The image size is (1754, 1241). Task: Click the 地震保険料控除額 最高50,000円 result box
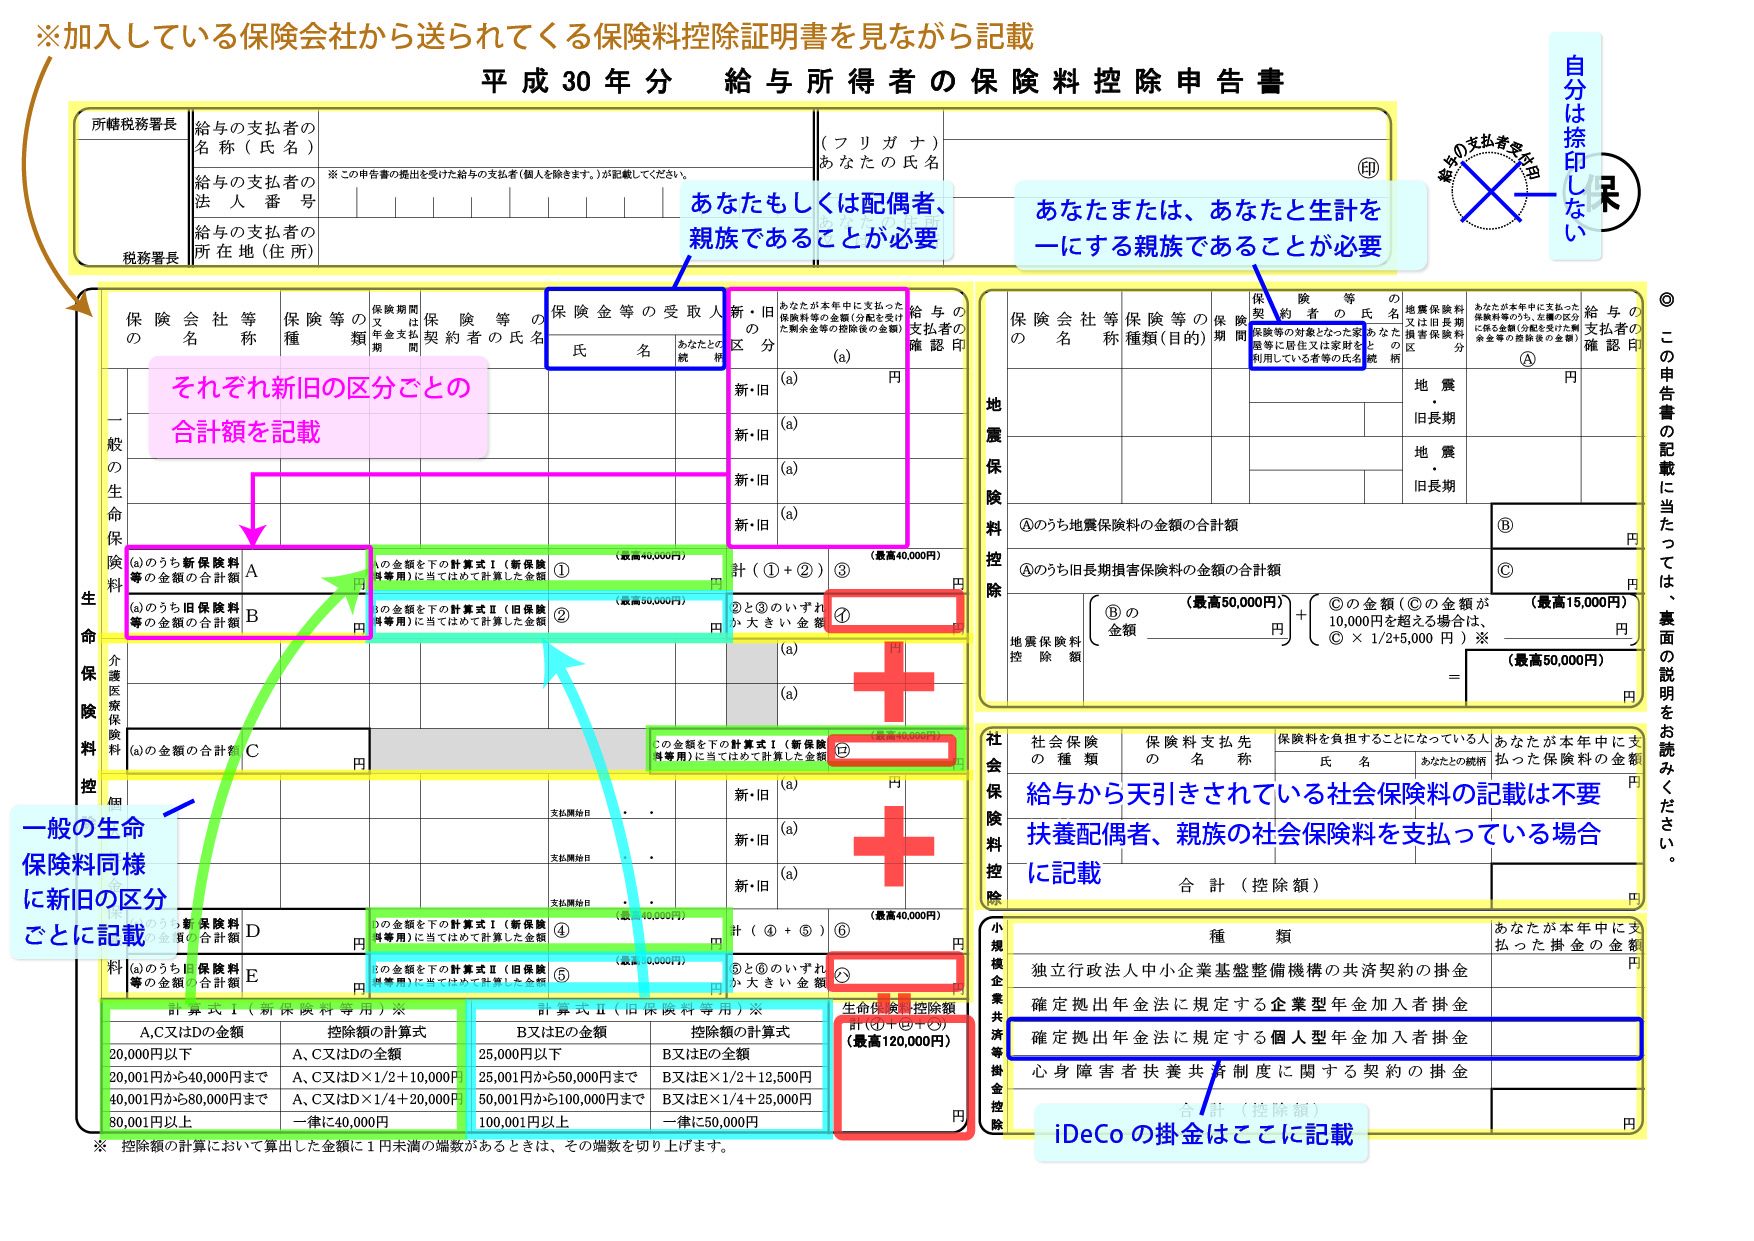click(x=1554, y=677)
